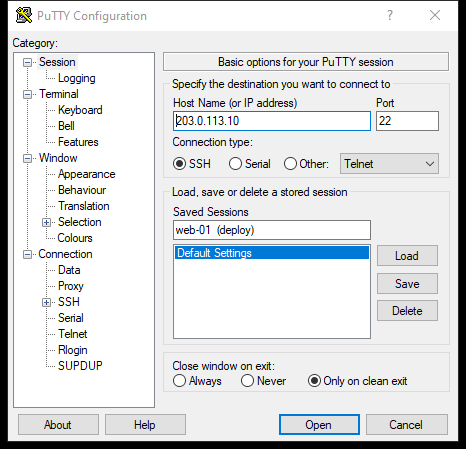Expand the Selection tree node
The height and width of the screenshot is (449, 466).
coord(46,222)
